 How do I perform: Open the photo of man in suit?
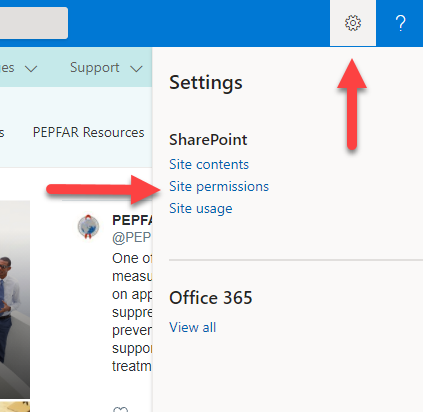(15, 299)
